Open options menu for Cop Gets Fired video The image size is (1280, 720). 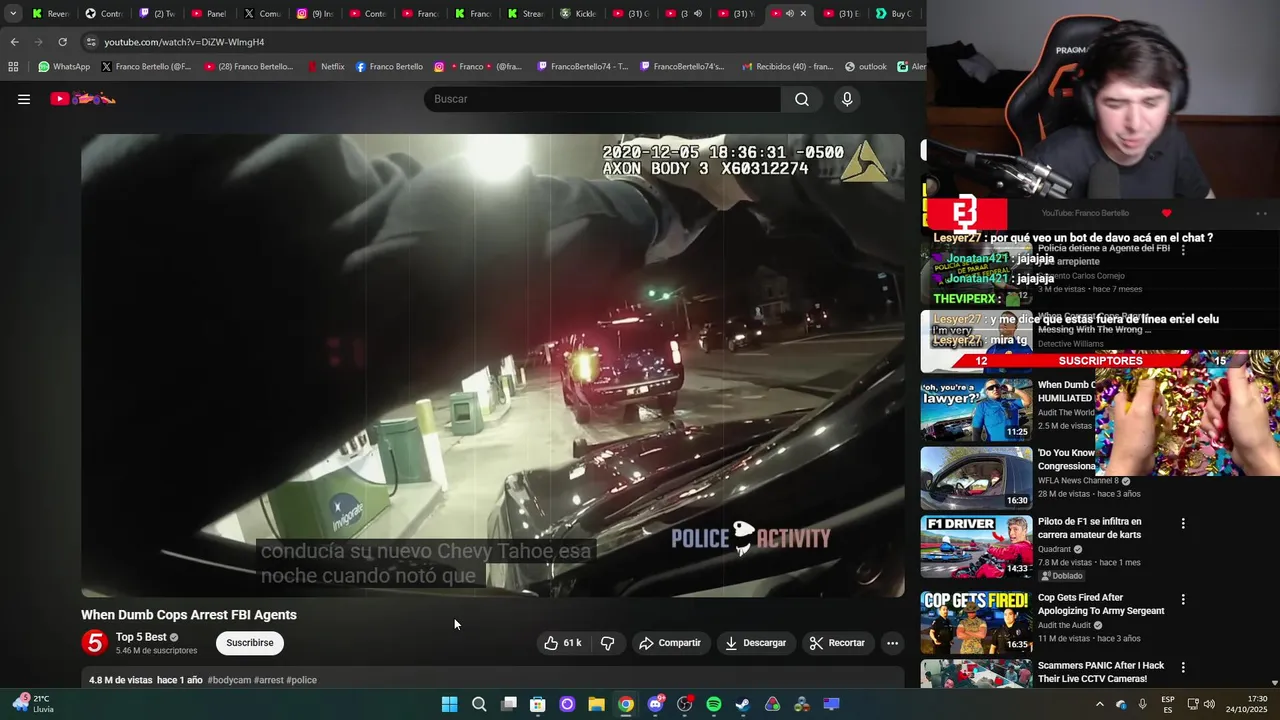click(x=1183, y=599)
